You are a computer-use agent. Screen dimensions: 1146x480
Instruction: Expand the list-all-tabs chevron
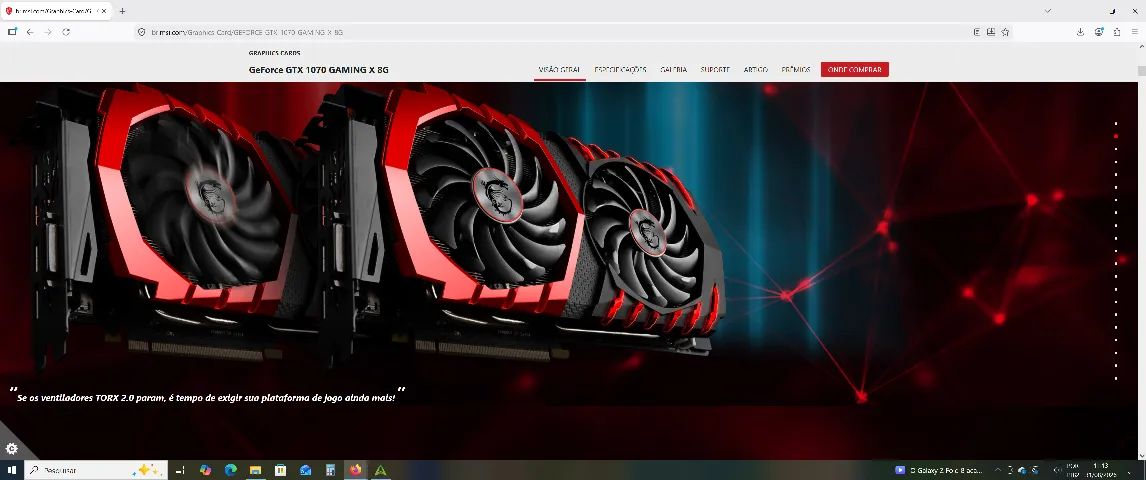(1047, 11)
